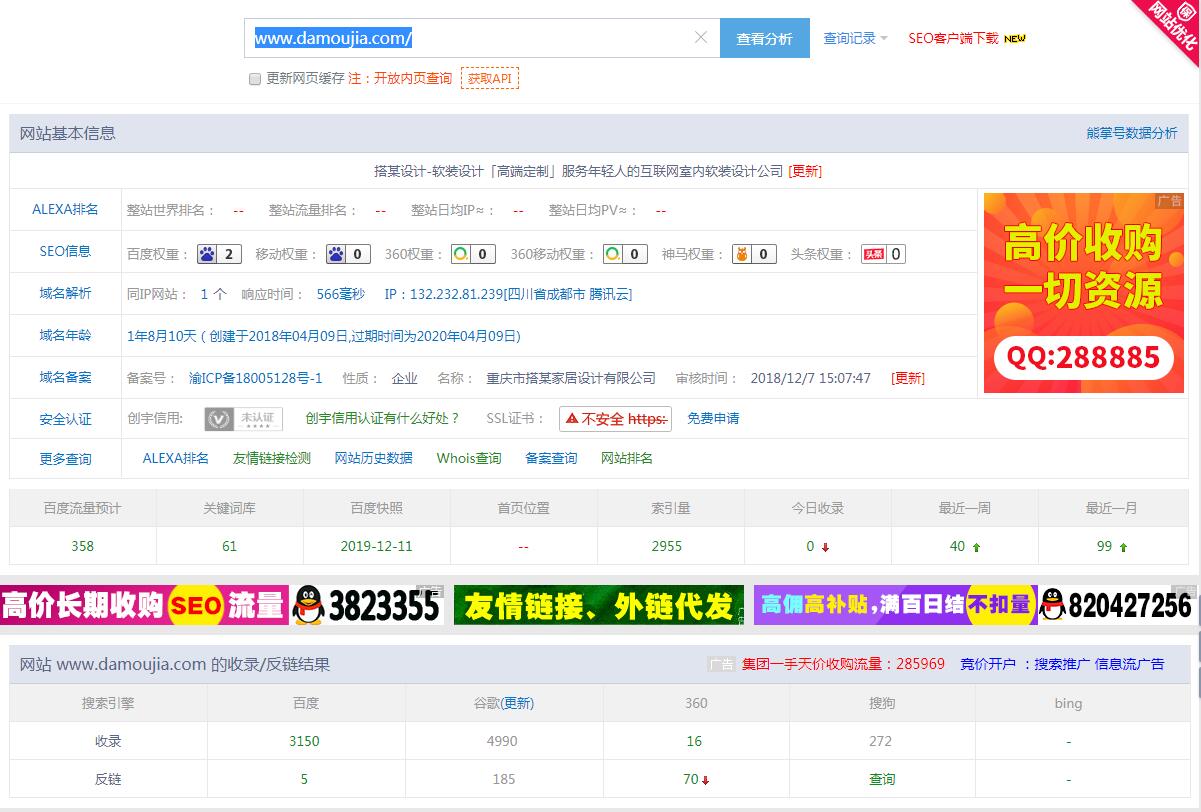Image resolution: width=1201 pixels, height=812 pixels.
Task: Click the 360 weight ring icon after 360权重
Action: pos(473,254)
